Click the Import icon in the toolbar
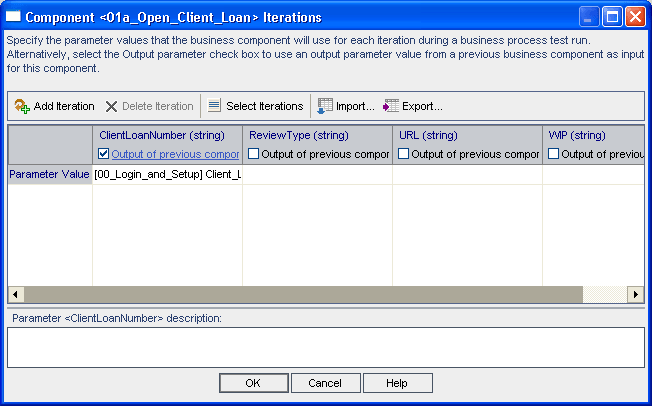This screenshot has width=652, height=406. click(325, 106)
